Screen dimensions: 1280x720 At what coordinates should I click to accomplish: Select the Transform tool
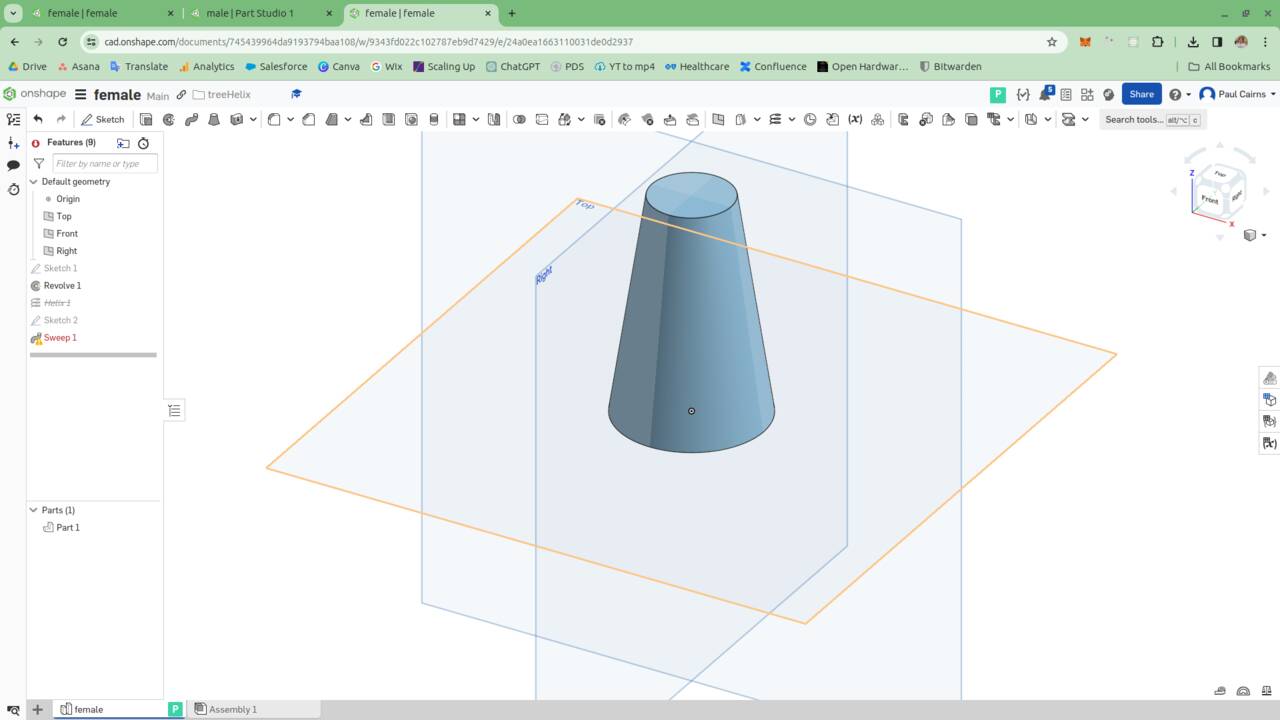(x=565, y=119)
